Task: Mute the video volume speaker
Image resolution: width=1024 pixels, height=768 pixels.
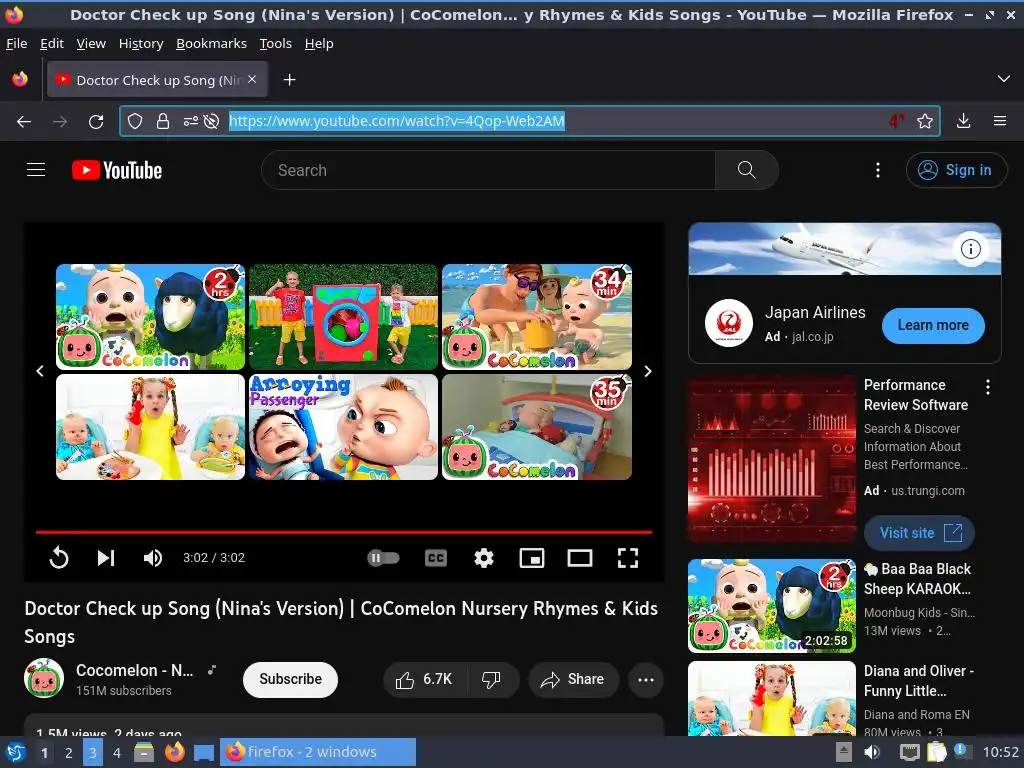Action: pyautogui.click(x=153, y=558)
